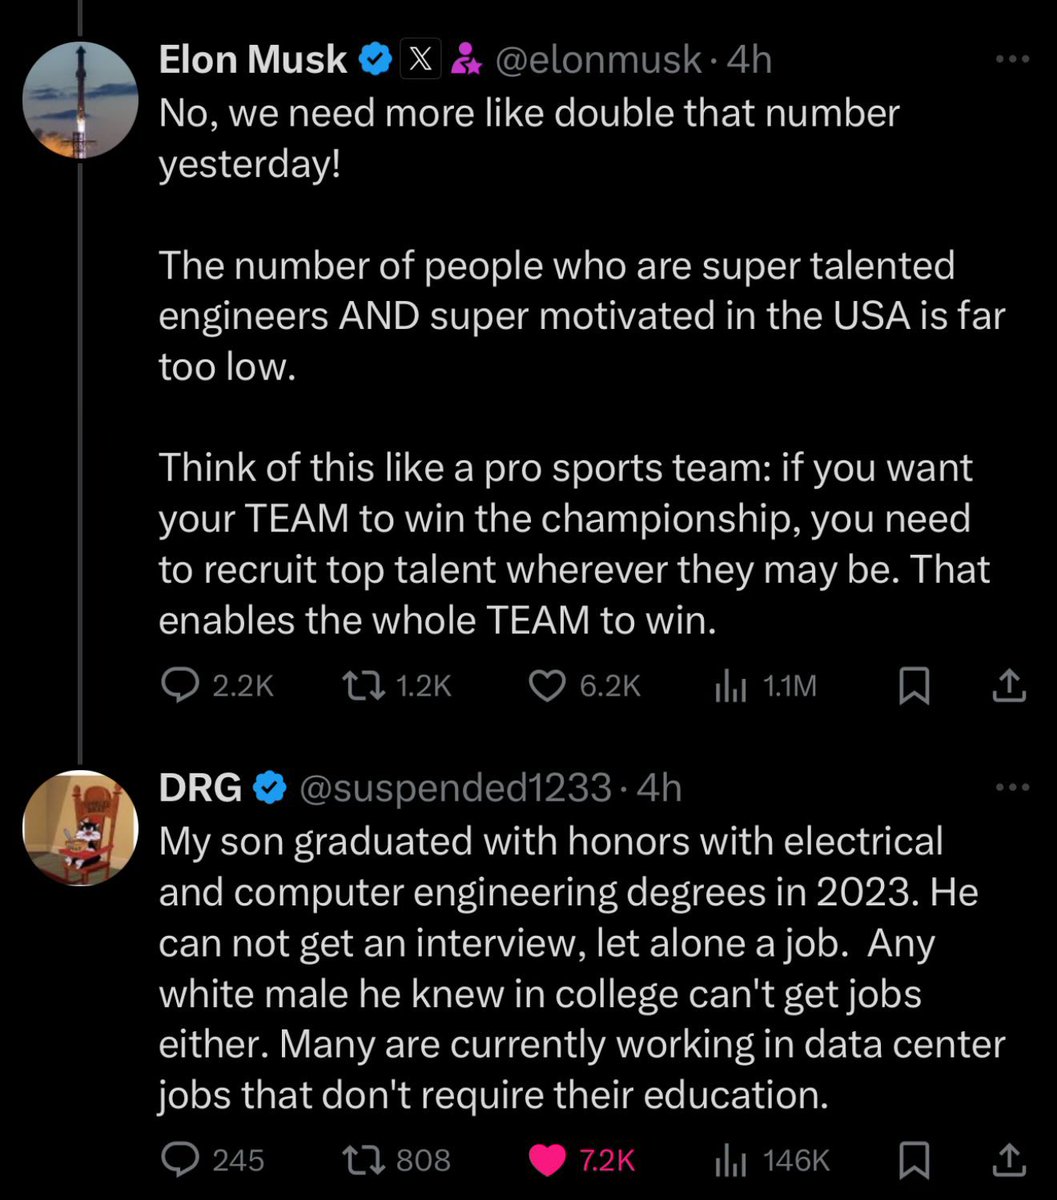Click the DRG display name
Viewport: 1057px width, 1200px height.
click(200, 789)
